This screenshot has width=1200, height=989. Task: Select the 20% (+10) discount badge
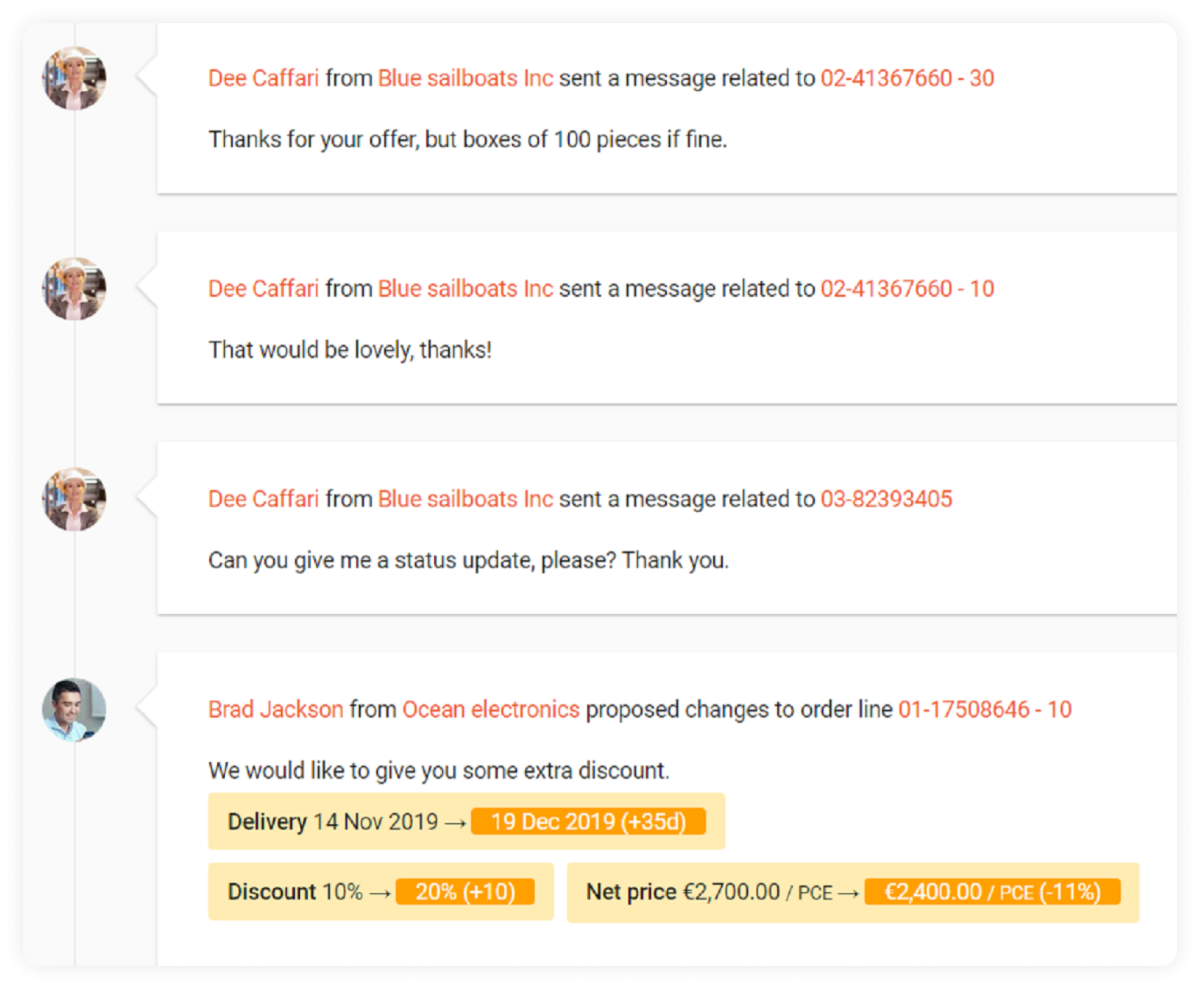tap(465, 892)
